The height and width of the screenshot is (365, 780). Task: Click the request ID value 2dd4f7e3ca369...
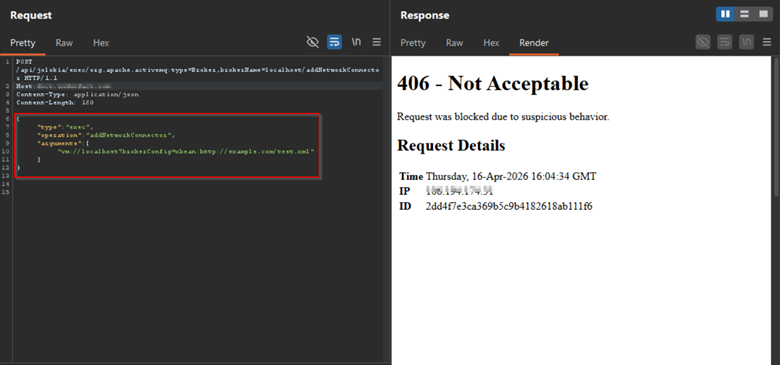coord(509,206)
